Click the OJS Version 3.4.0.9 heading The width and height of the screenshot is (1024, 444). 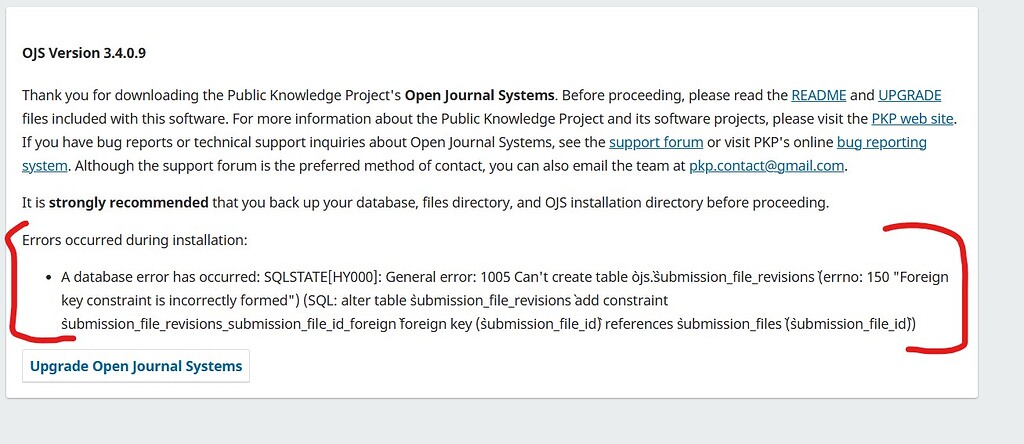[x=84, y=54]
